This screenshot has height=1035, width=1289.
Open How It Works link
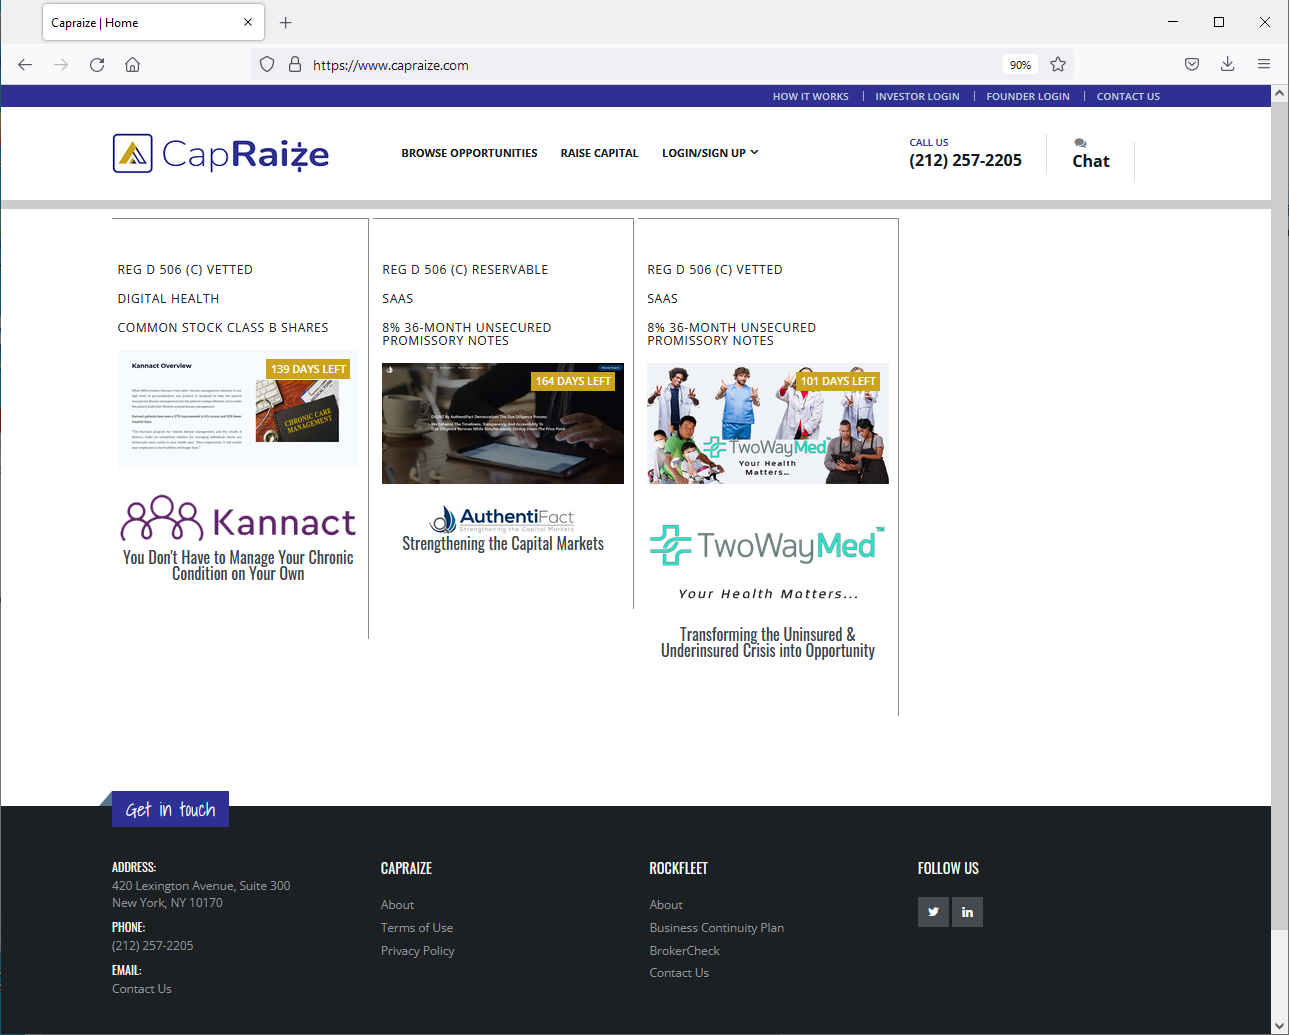coord(810,97)
